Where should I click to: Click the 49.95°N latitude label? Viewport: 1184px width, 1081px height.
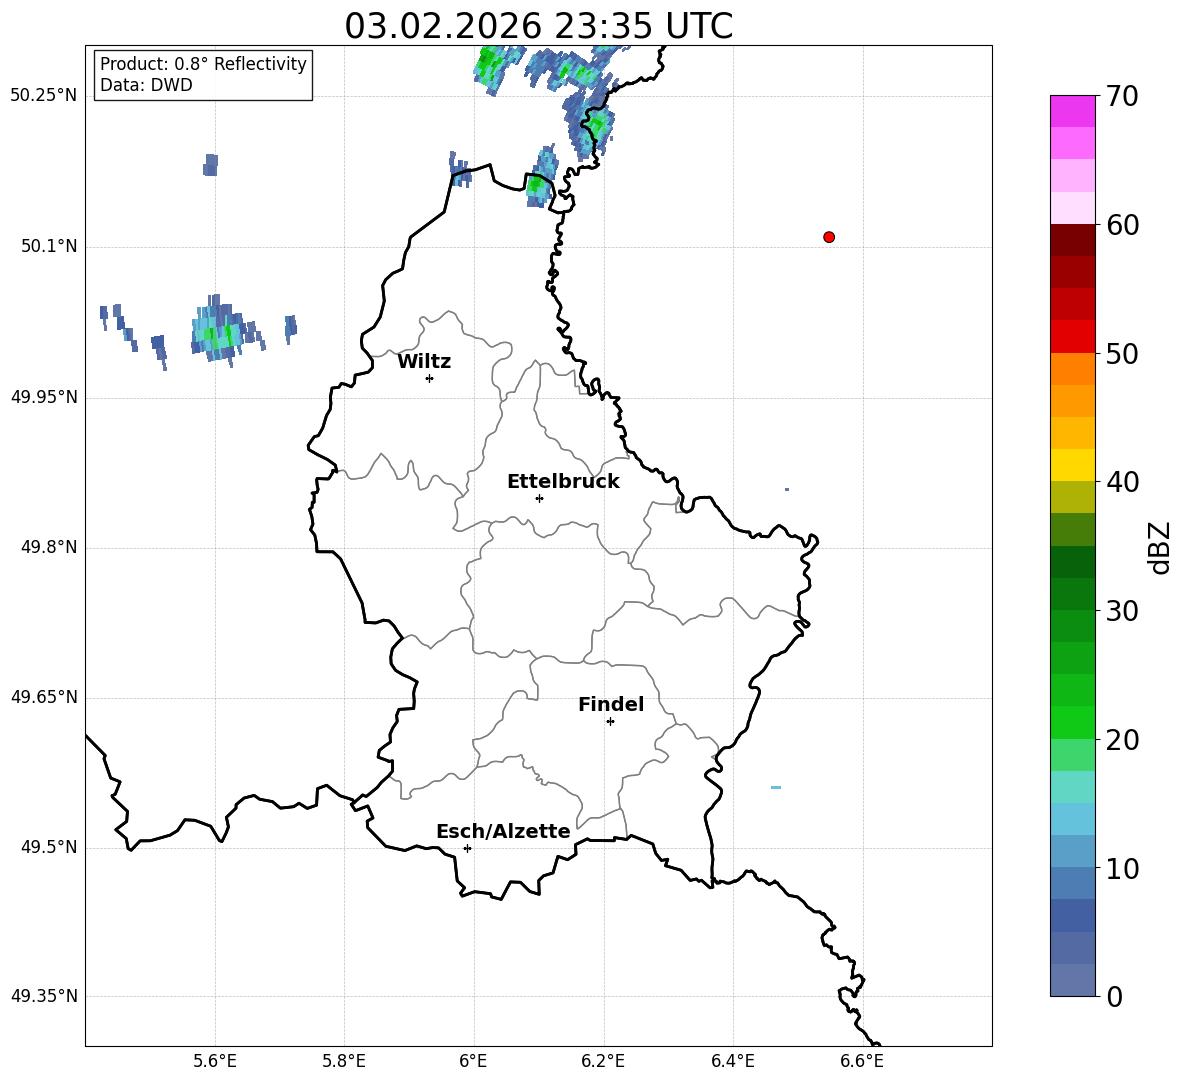(44, 397)
